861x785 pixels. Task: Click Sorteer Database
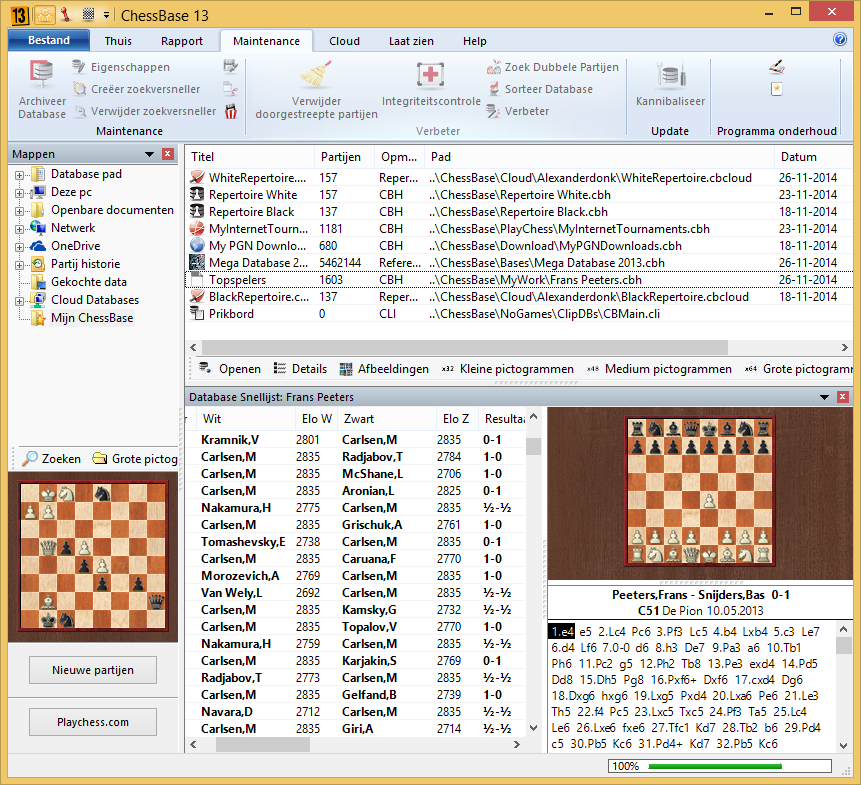click(x=541, y=89)
